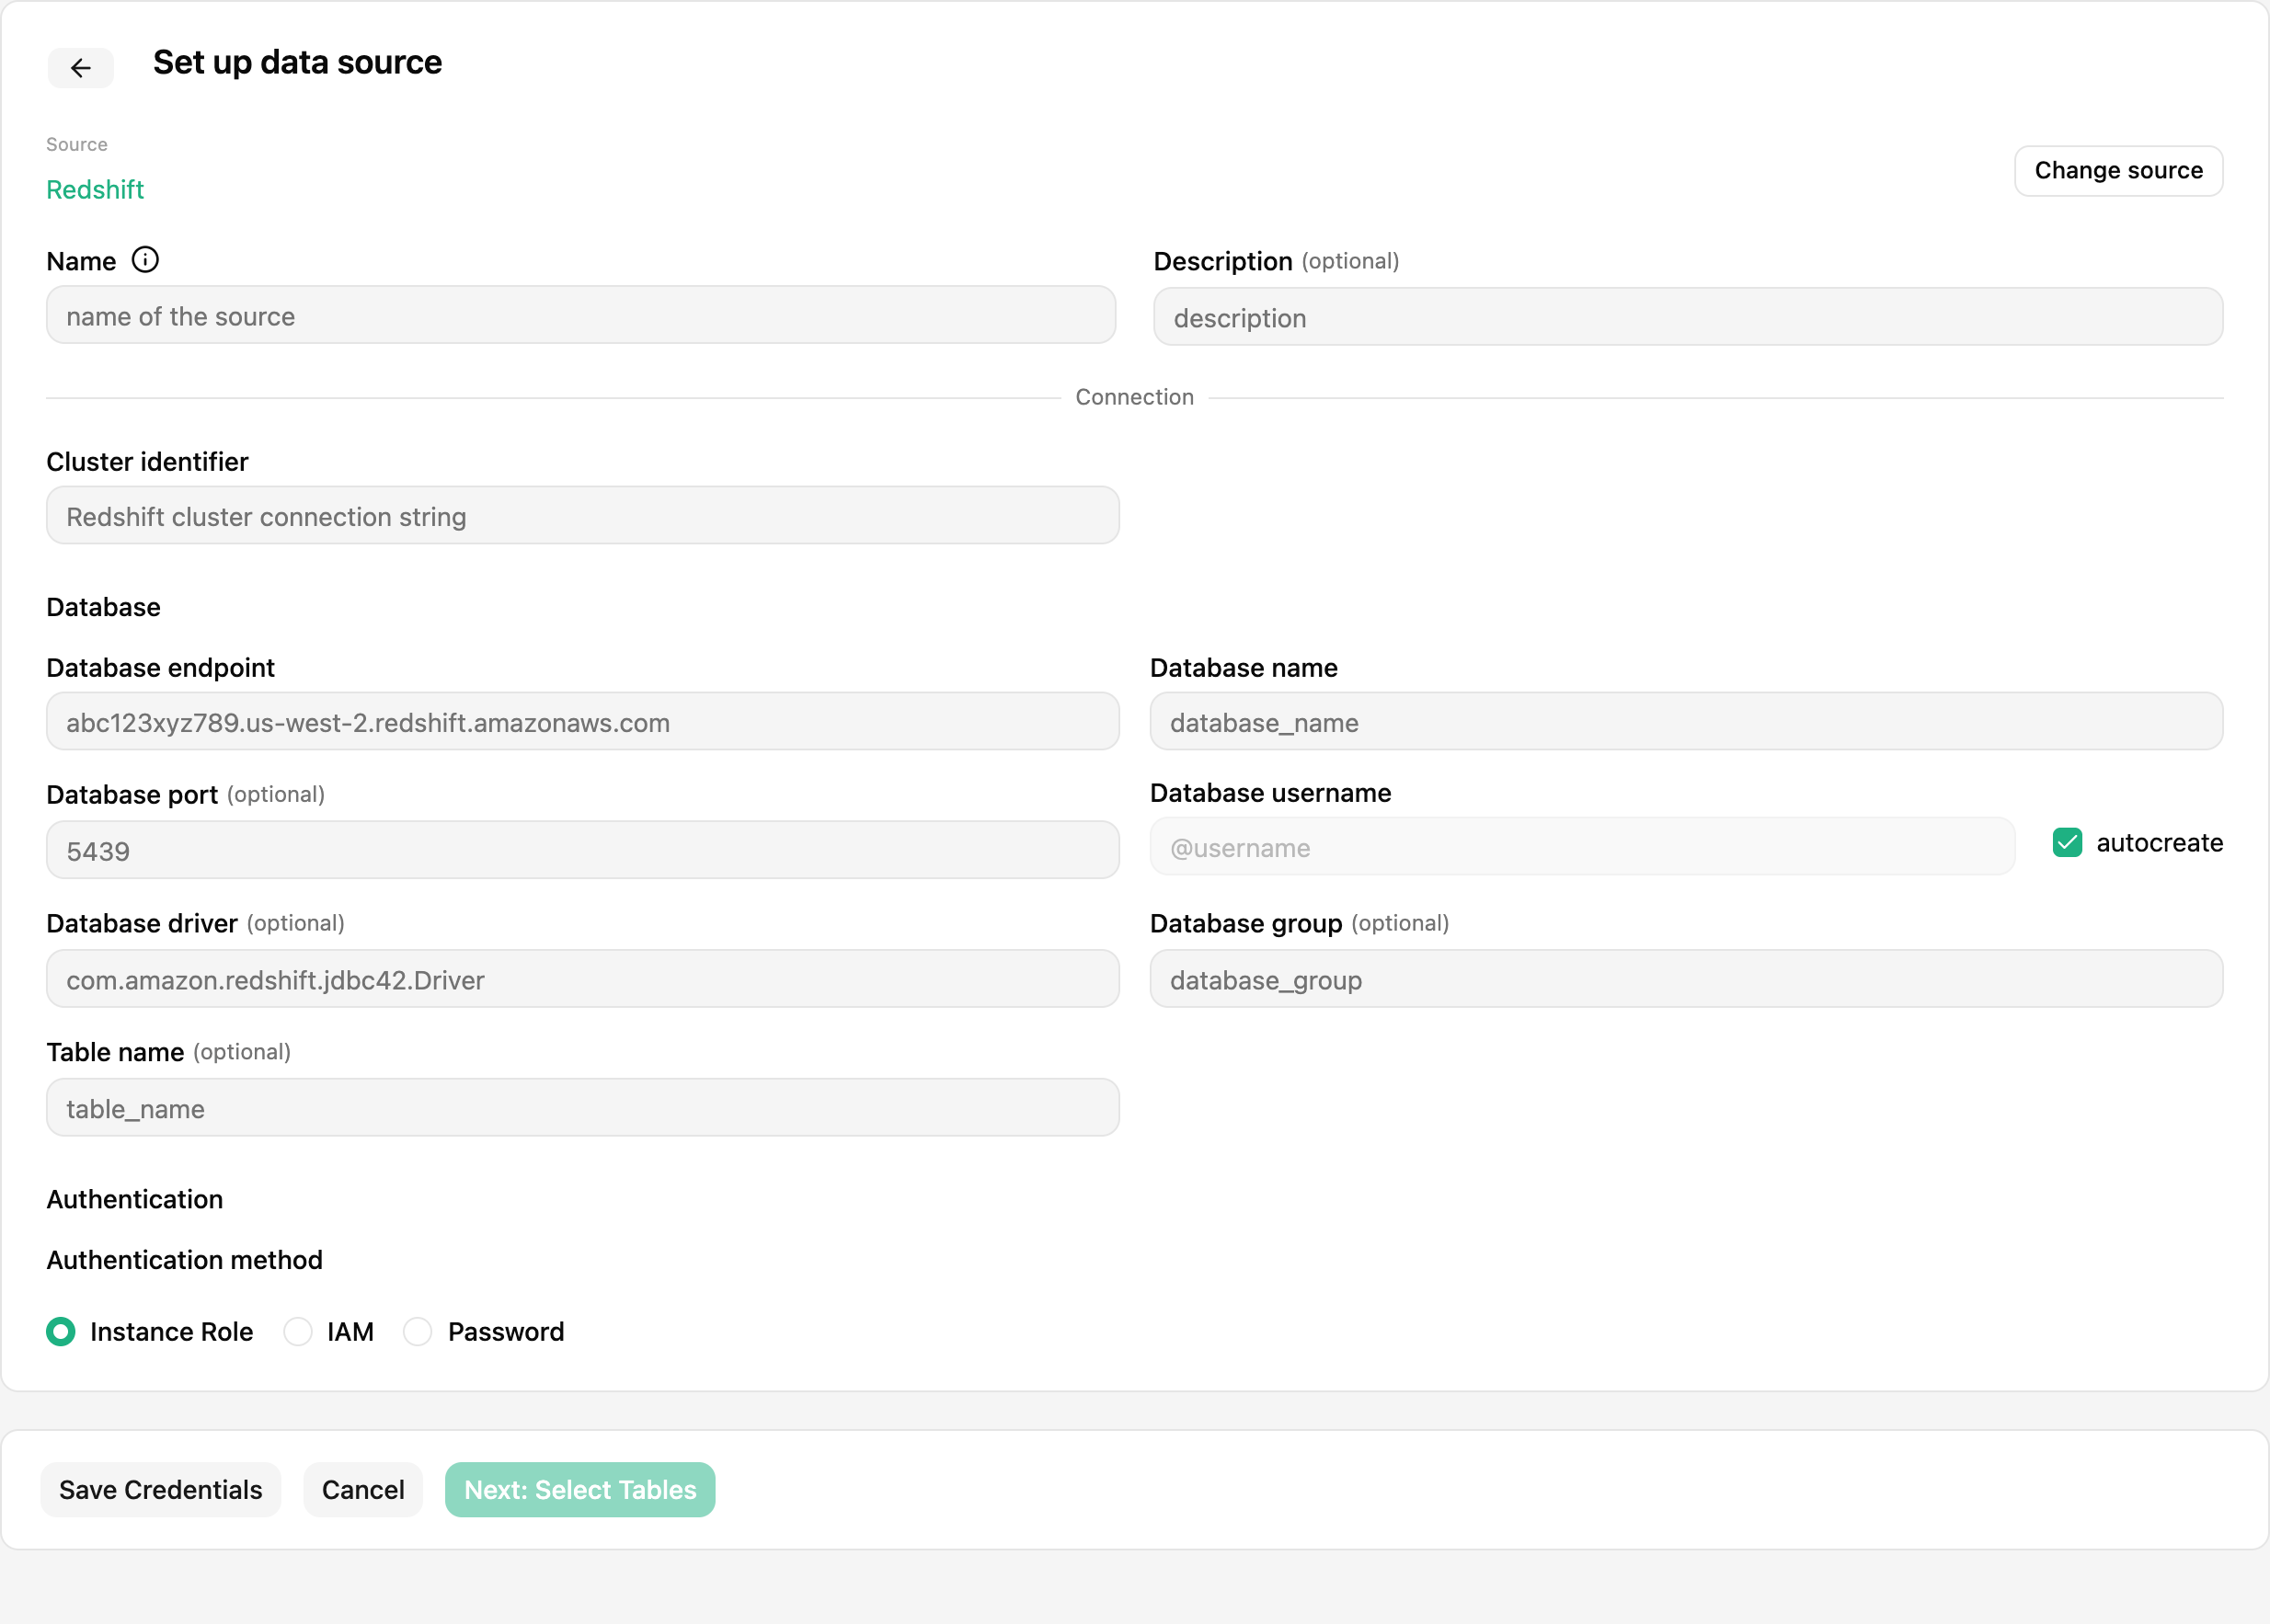Click the 'Authentication method' label

184,1260
